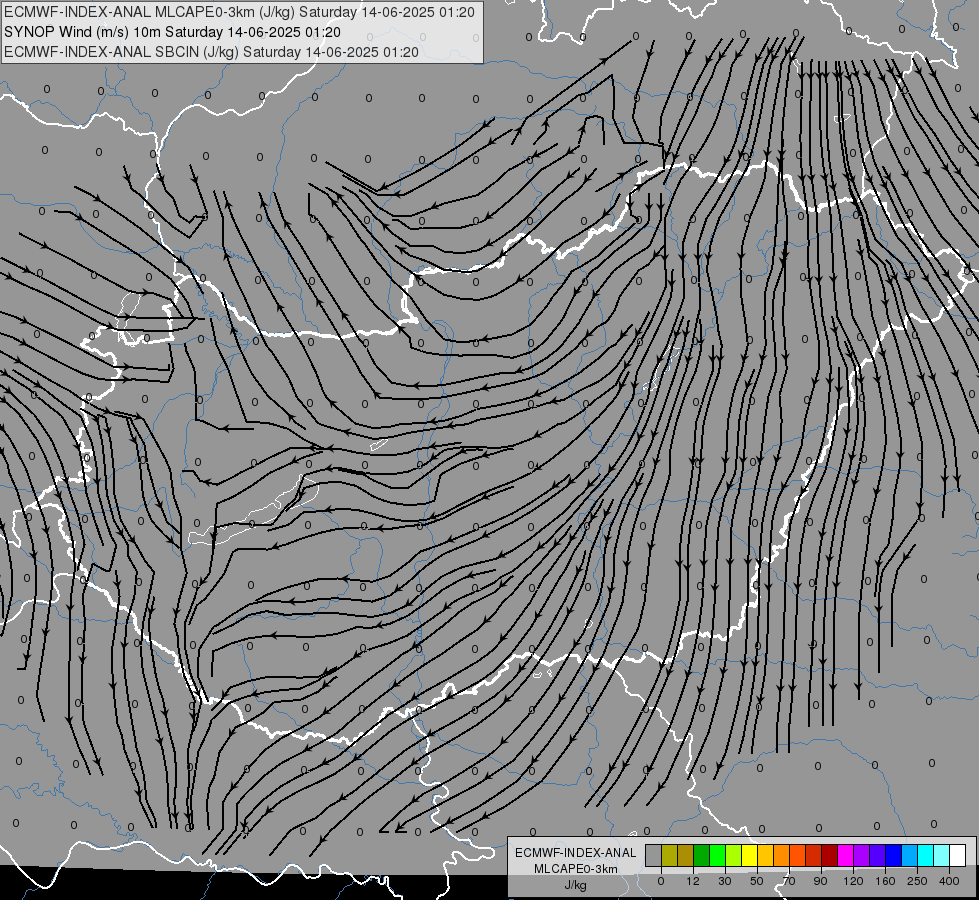Select the dark red swatch starting at 90
Viewport: 979px width, 900px height.
829,856
